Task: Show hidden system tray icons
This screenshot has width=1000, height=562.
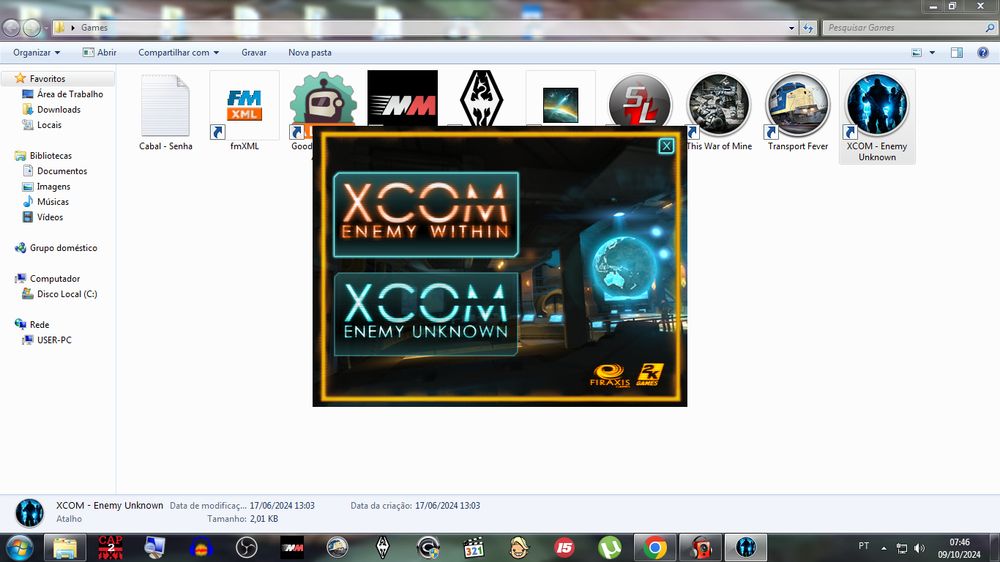Action: click(884, 548)
